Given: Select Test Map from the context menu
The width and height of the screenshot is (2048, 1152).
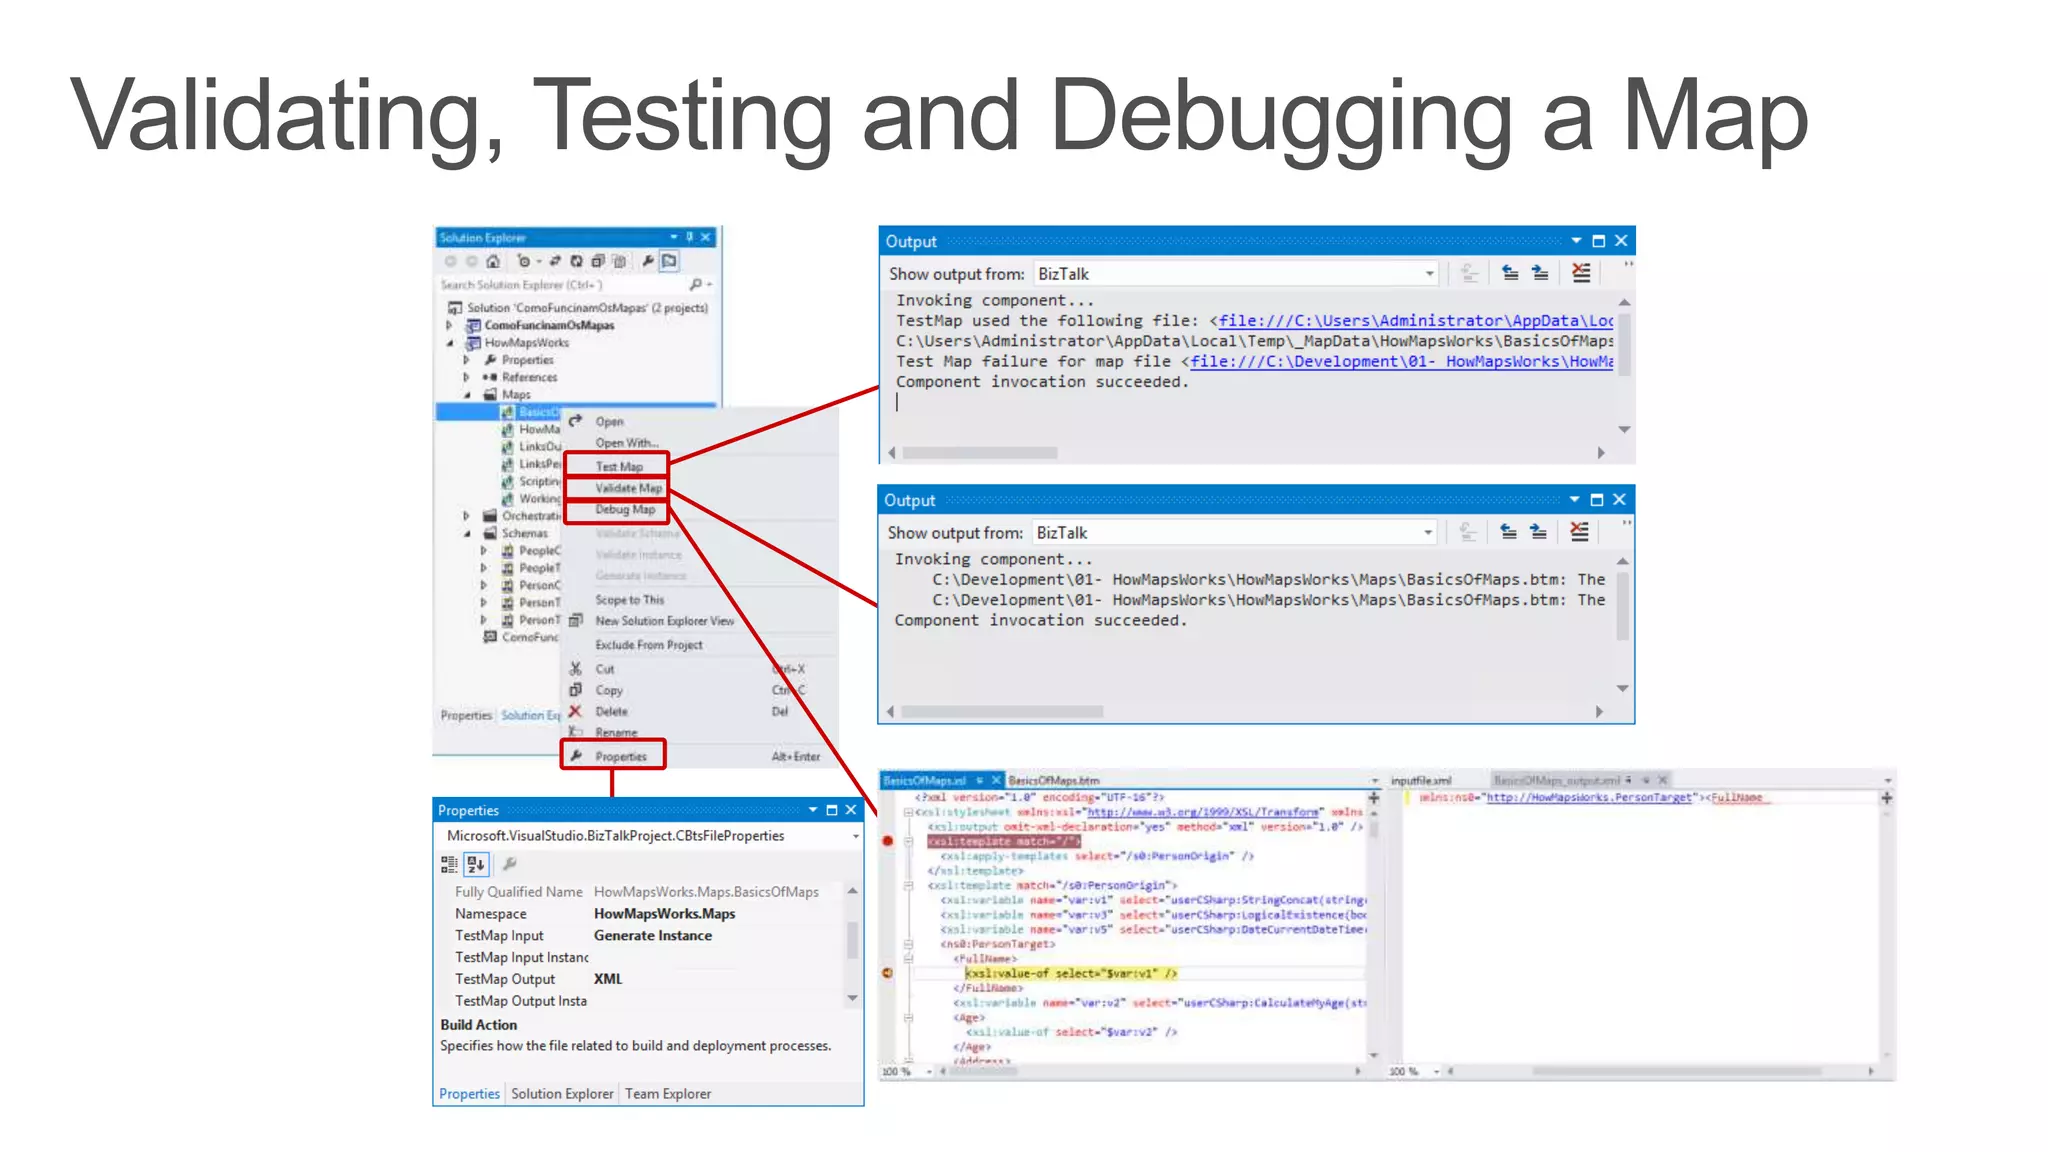Looking at the screenshot, I should [x=619, y=466].
